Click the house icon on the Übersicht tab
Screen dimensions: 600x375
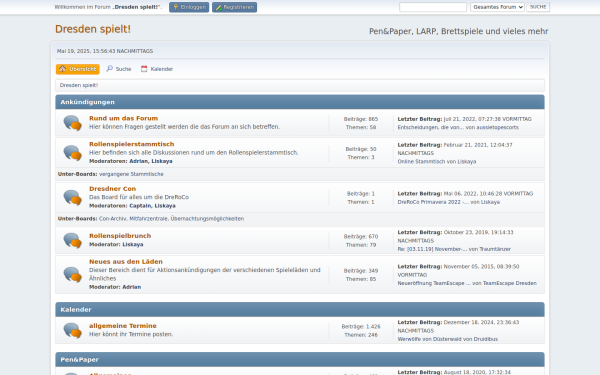click(63, 69)
